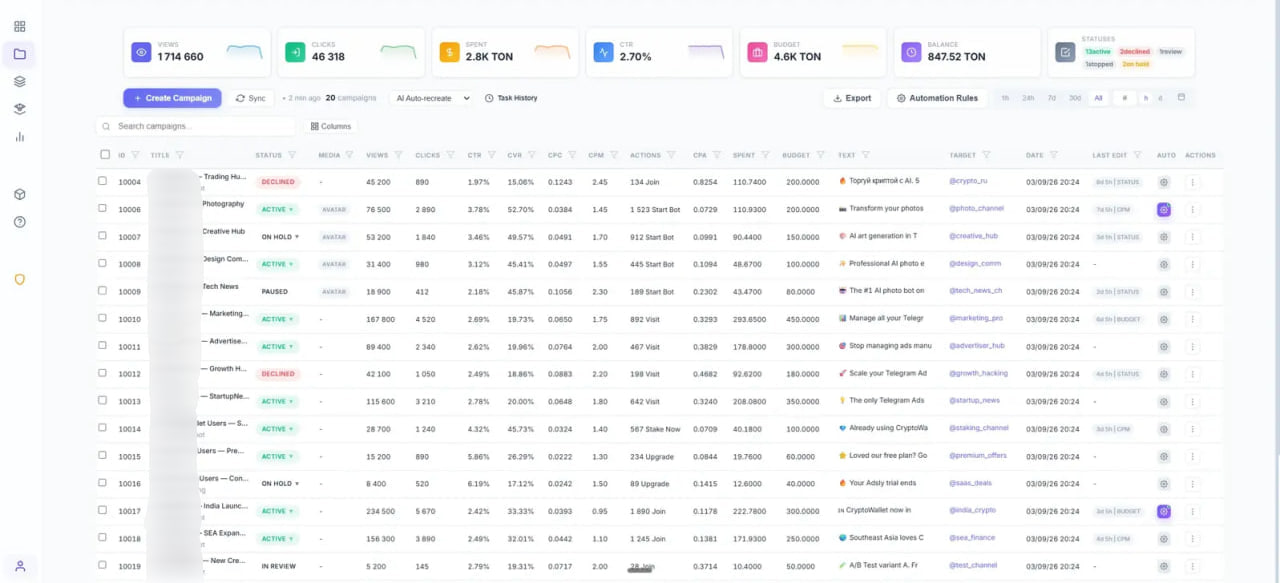This screenshot has width=1280, height=583.
Task: Click the Balance clock icon
Action: 911,52
